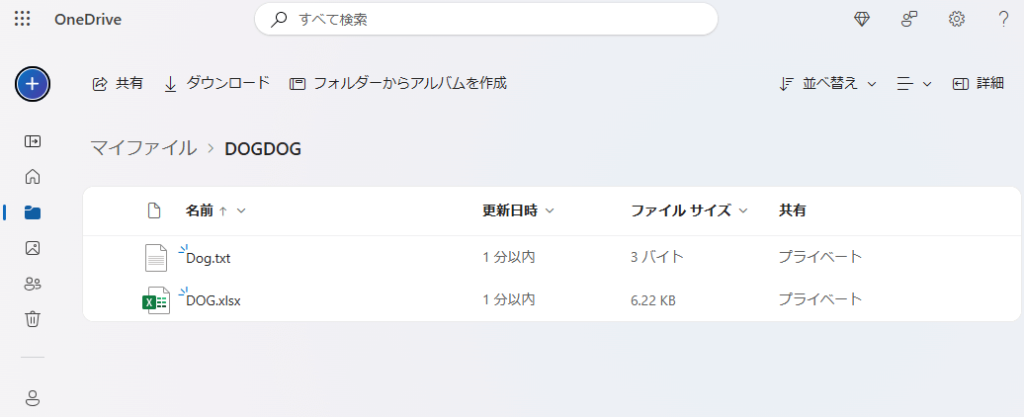Select My files folder icon in sidebar

[32, 212]
